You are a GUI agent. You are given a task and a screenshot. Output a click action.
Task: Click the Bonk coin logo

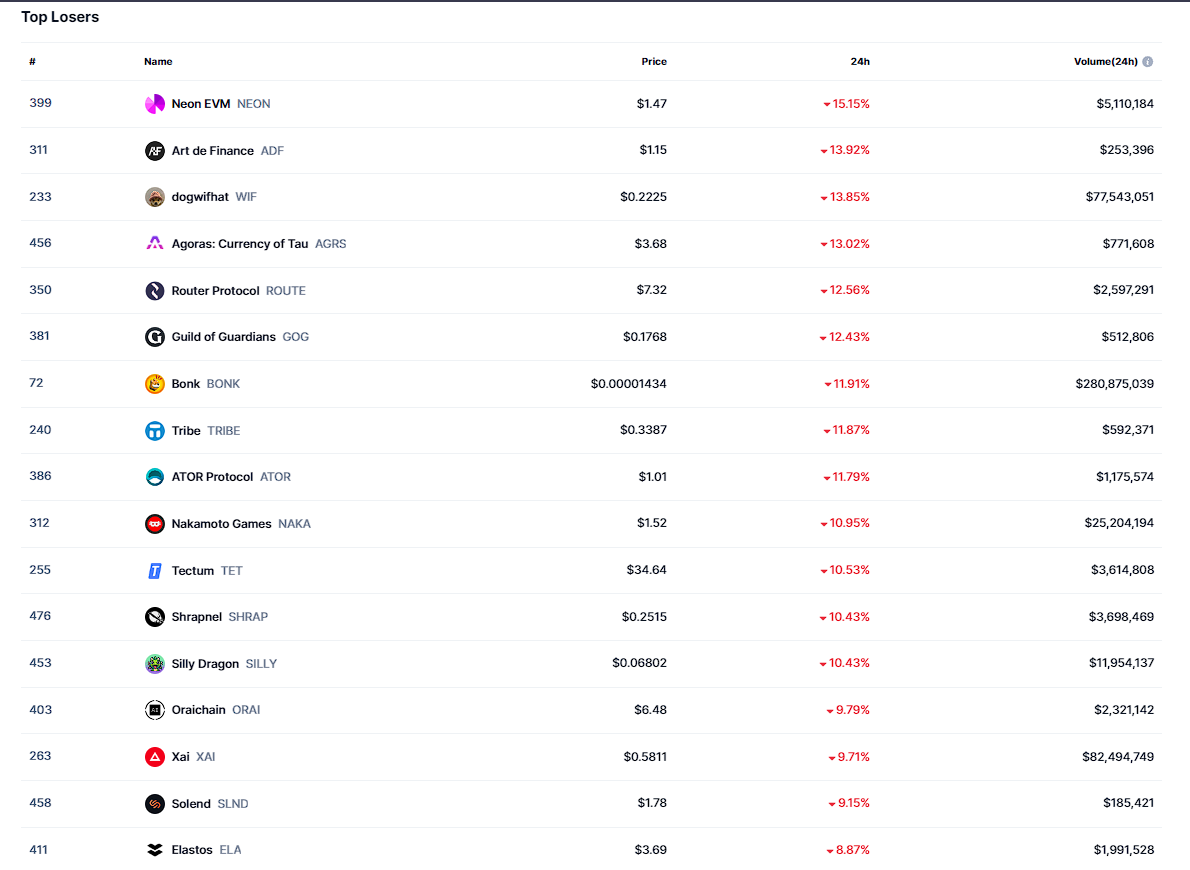(155, 384)
